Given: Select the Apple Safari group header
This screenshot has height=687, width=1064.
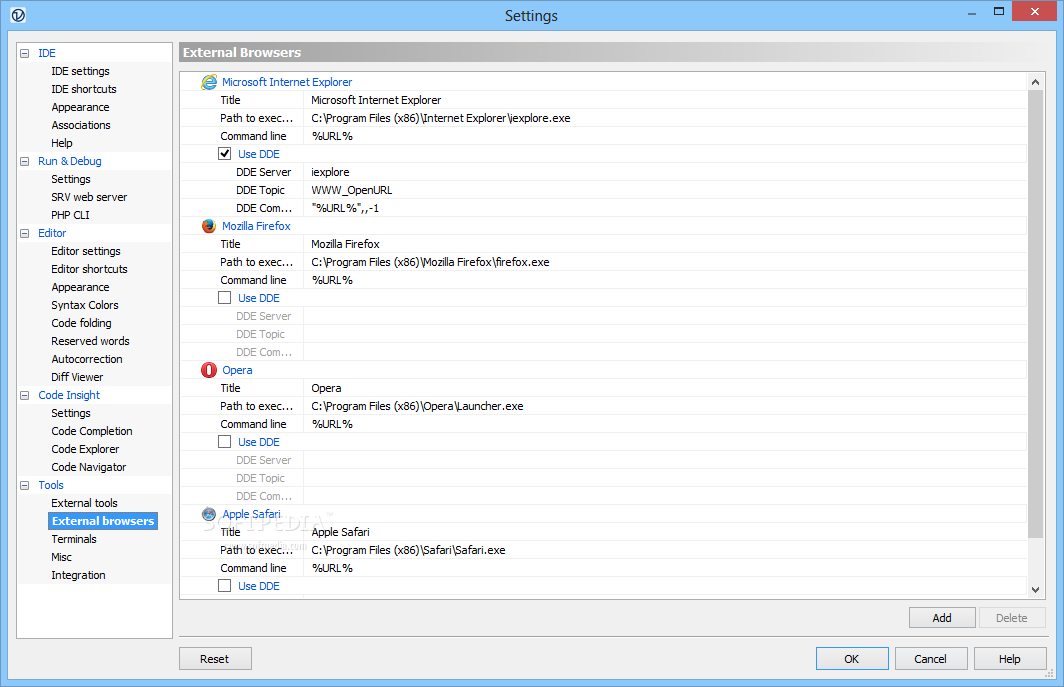Looking at the screenshot, I should tap(252, 514).
